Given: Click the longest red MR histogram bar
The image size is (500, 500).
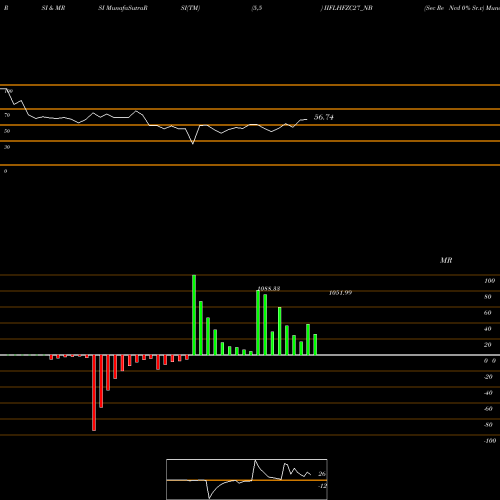Looking at the screenshot, I should (94, 393).
